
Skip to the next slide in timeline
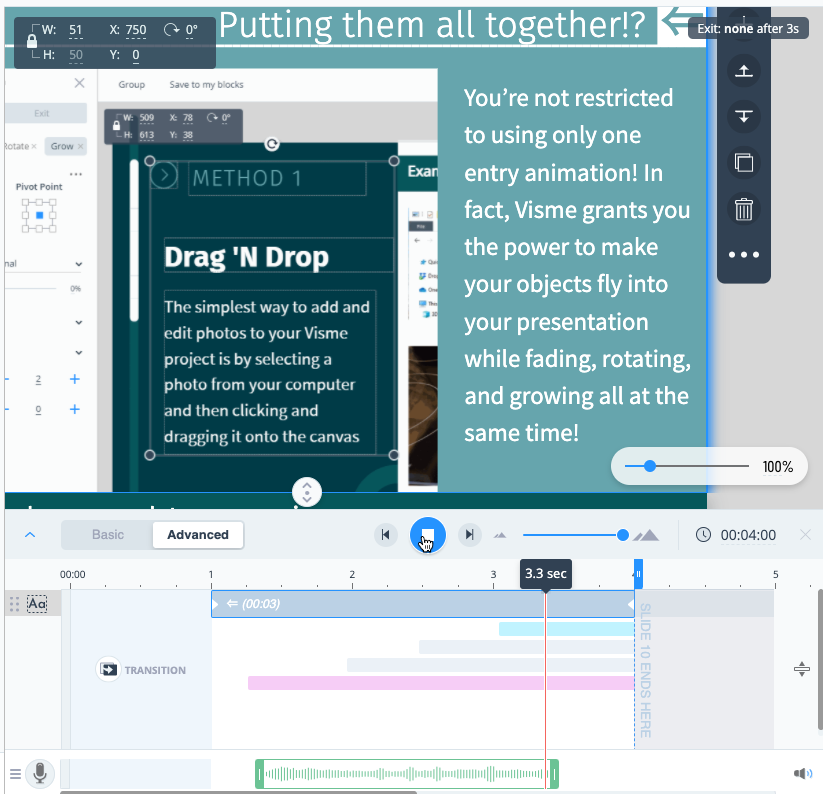(469, 535)
